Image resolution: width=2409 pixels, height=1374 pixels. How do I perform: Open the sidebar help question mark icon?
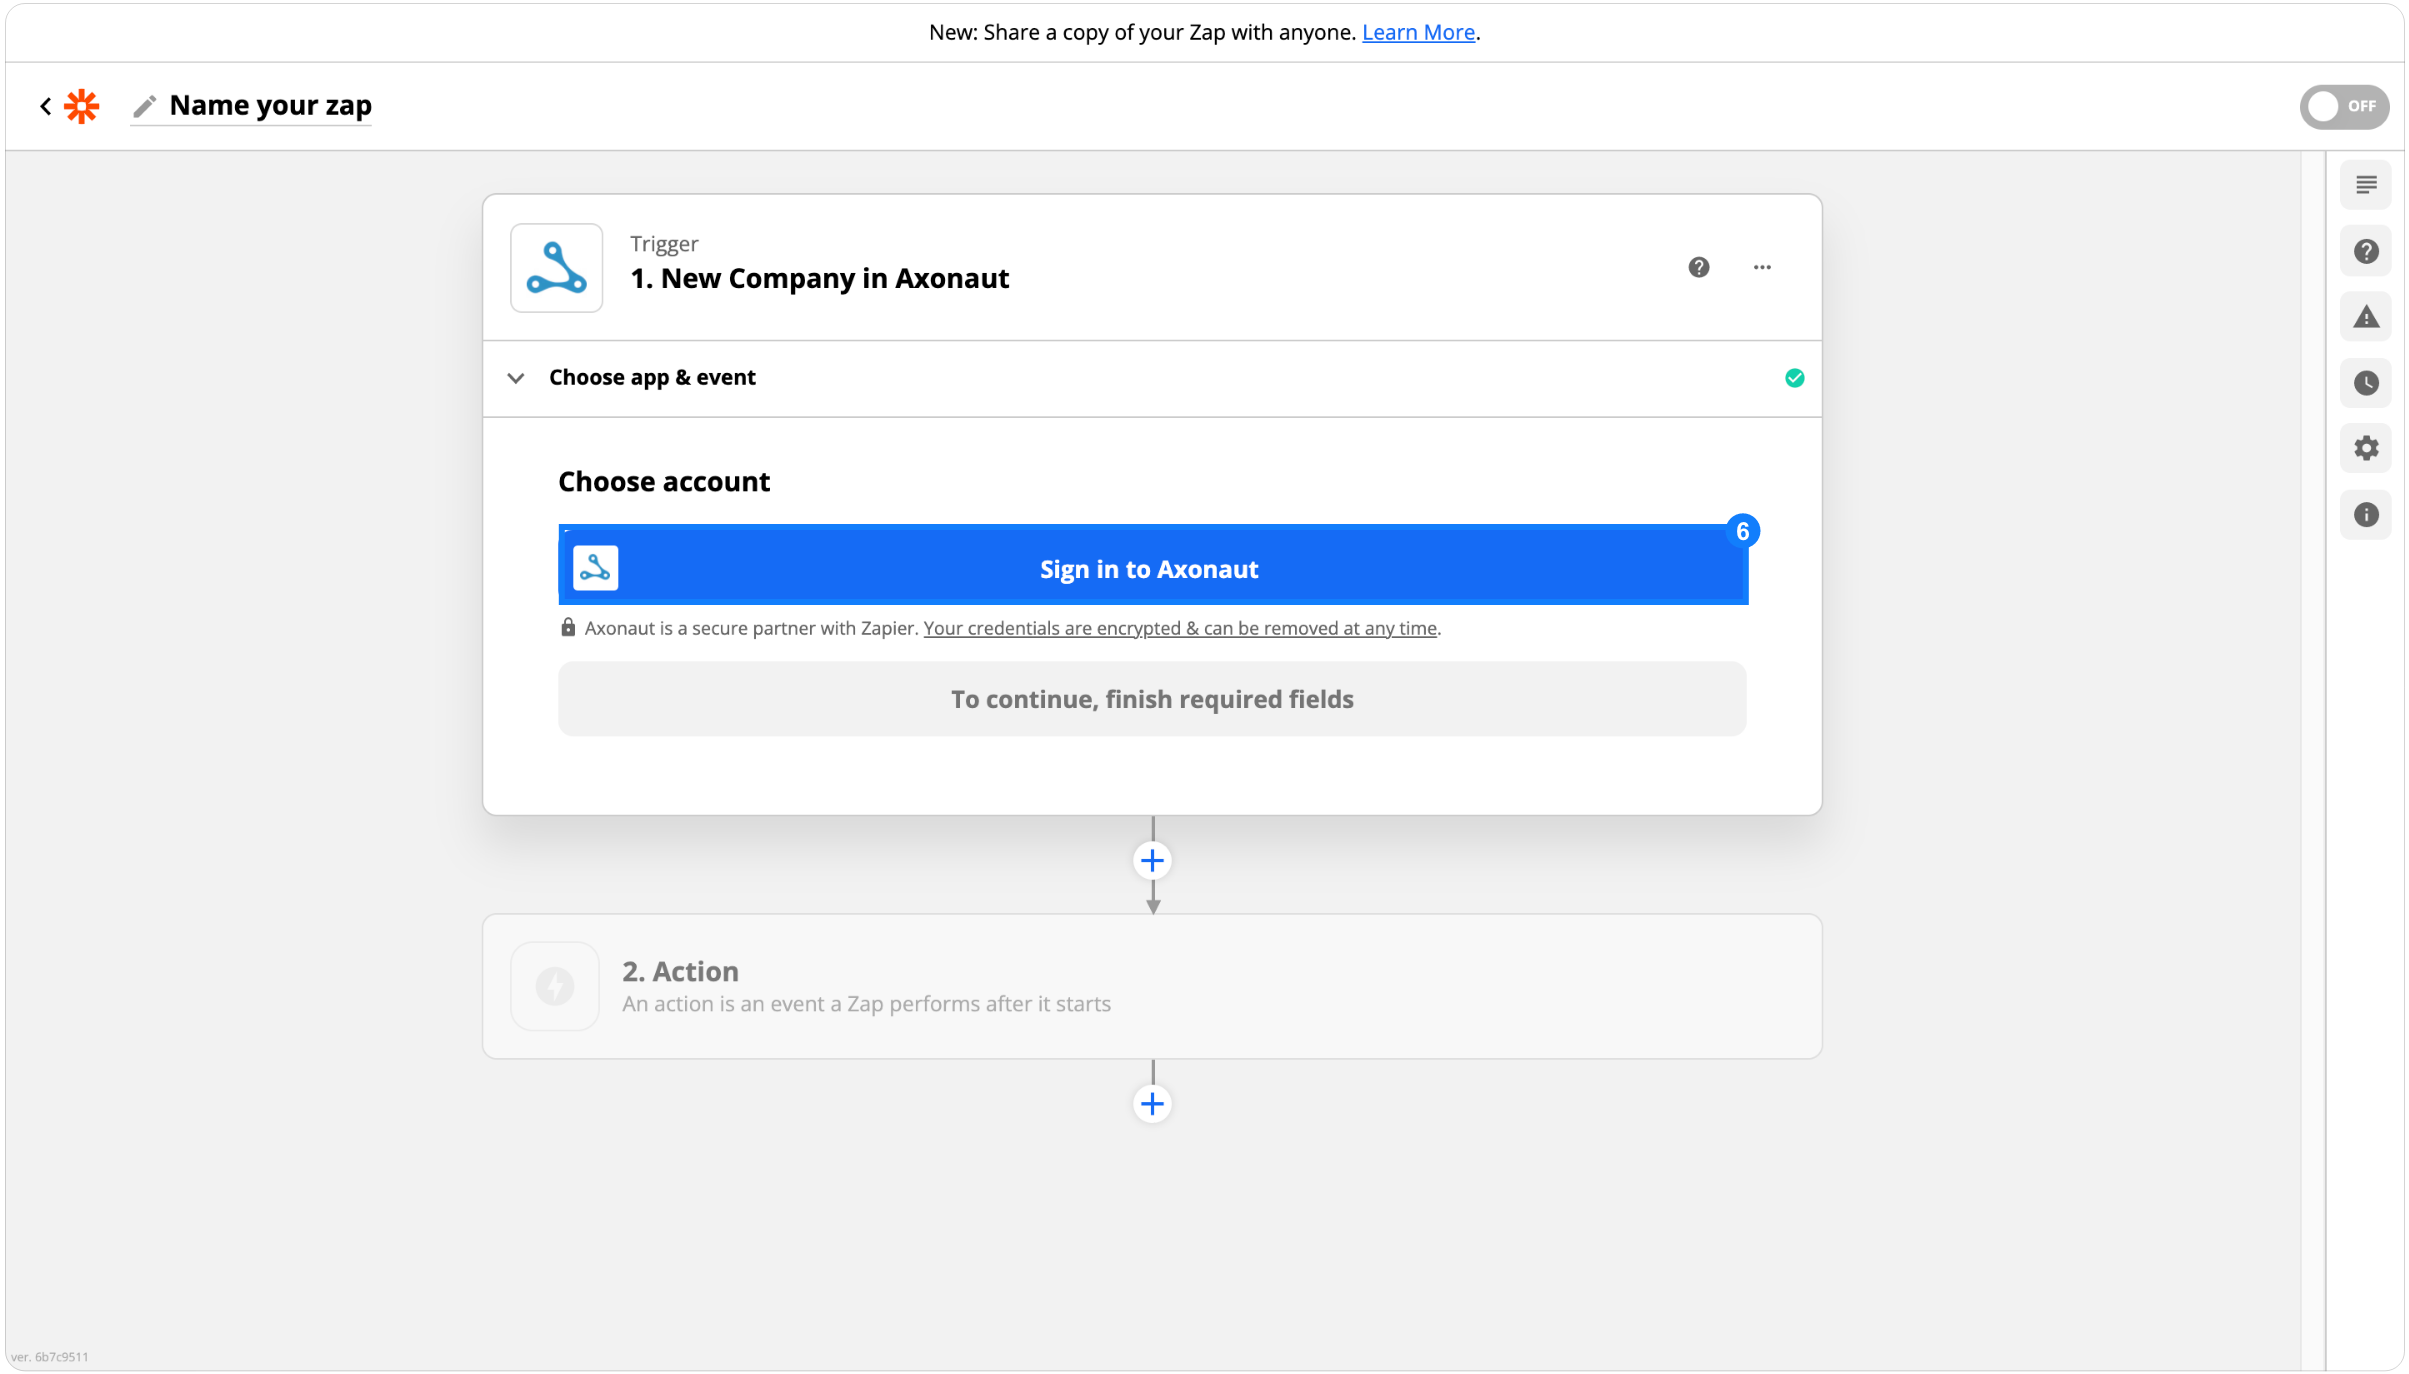(x=2365, y=251)
